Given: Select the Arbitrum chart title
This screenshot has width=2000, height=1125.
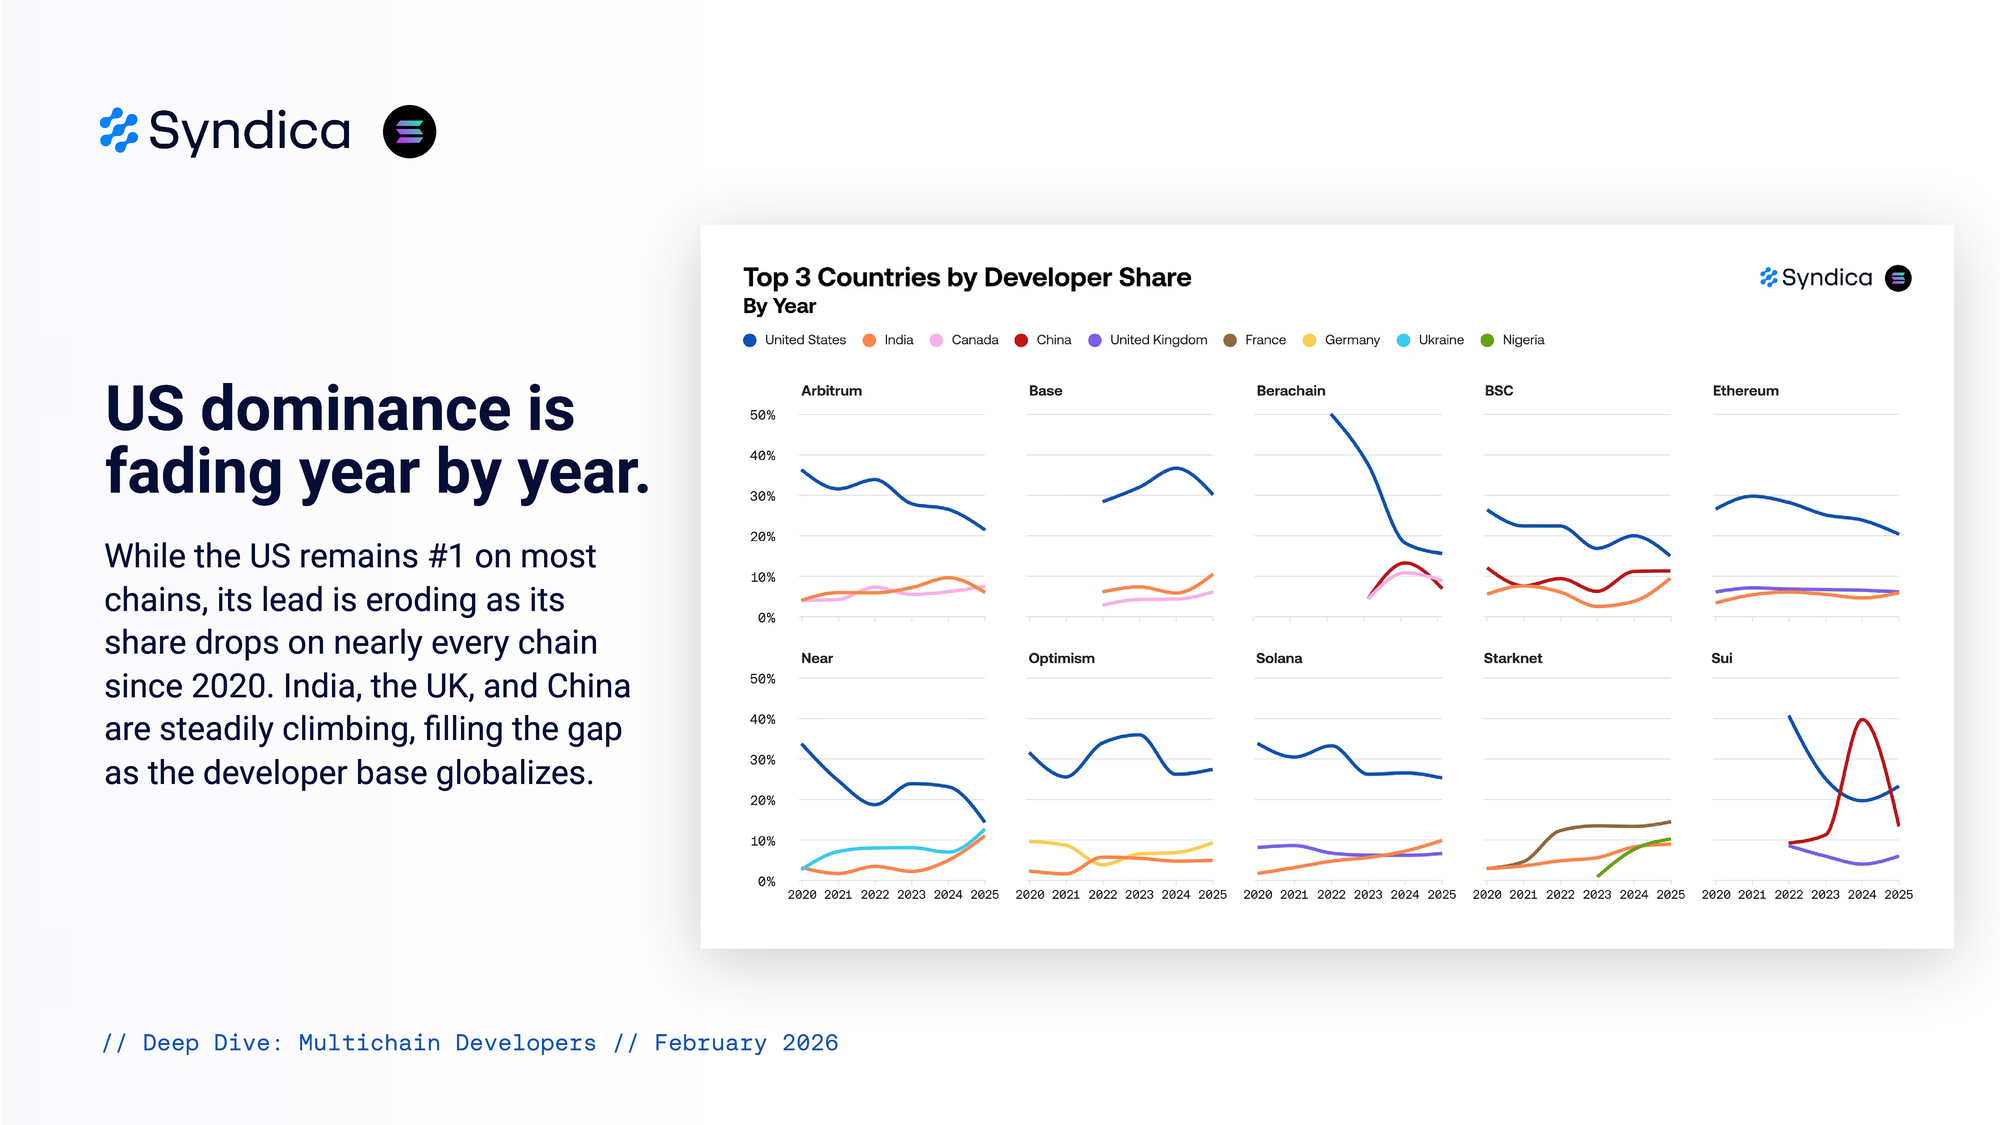Looking at the screenshot, I should (x=831, y=391).
